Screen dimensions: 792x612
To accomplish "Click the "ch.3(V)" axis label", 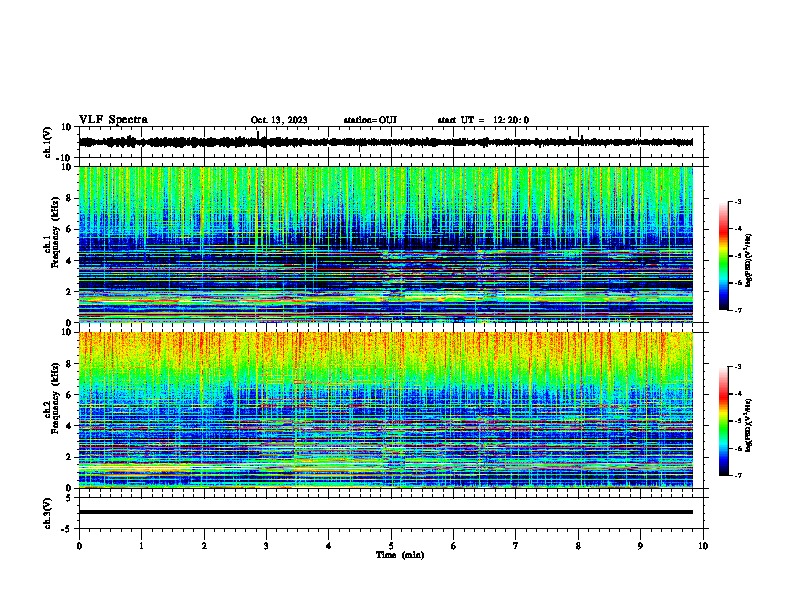I will pos(48,514).
